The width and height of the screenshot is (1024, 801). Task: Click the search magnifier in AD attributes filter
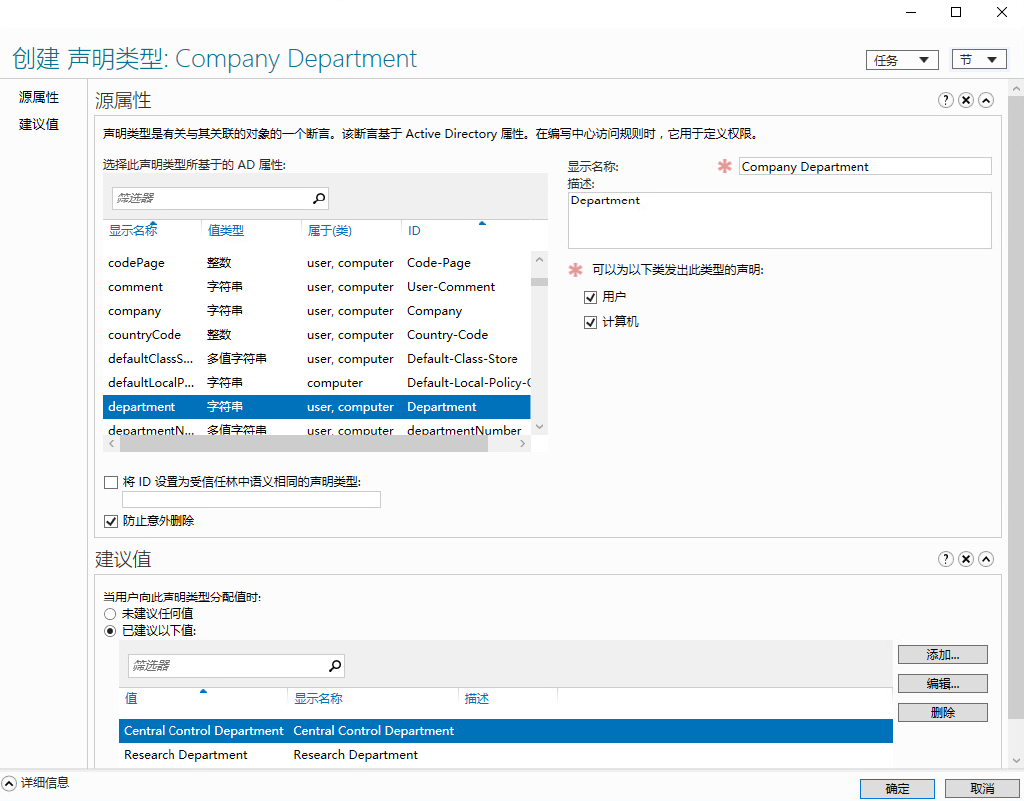click(x=320, y=198)
